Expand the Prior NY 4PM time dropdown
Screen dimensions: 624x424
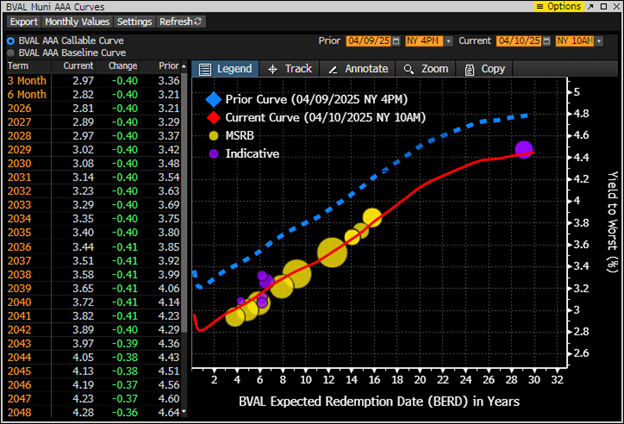[x=448, y=41]
